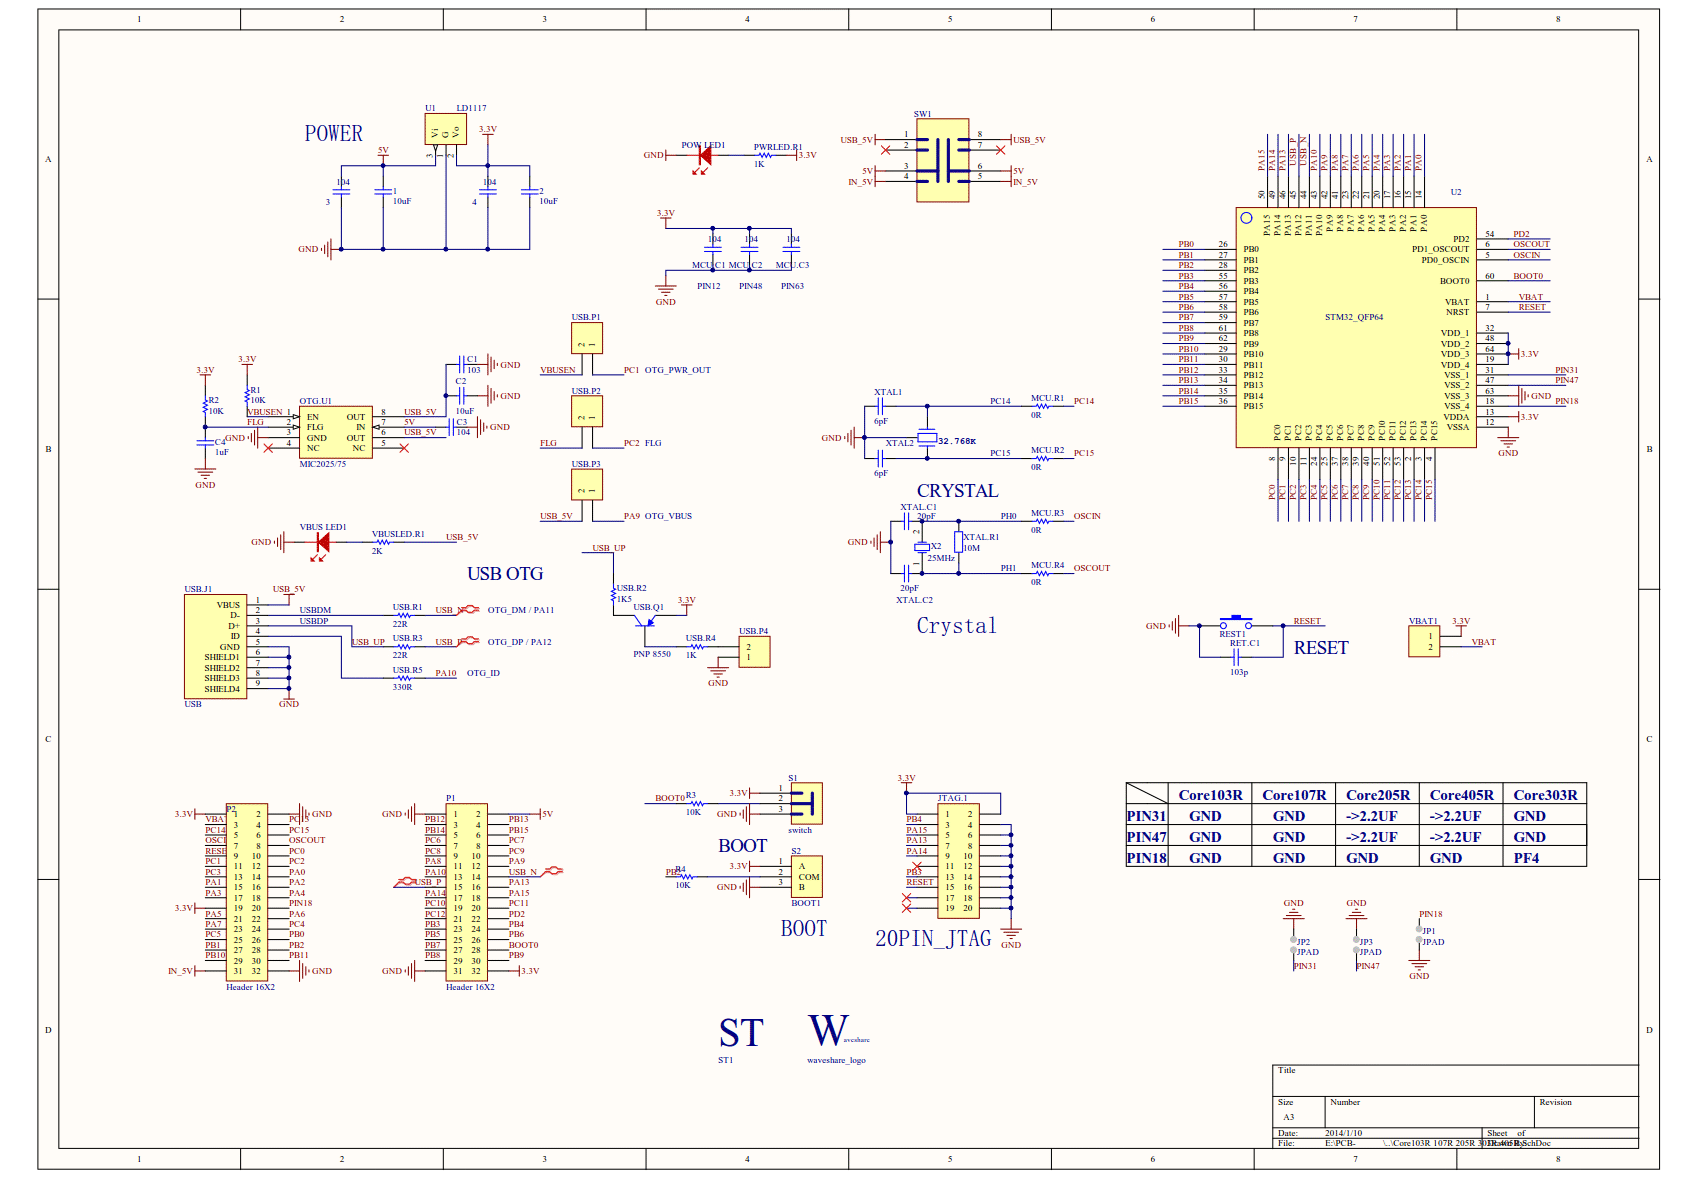Select the S2 BOOT1 switch block
This screenshot has height=1181, width=1700.
click(x=806, y=876)
